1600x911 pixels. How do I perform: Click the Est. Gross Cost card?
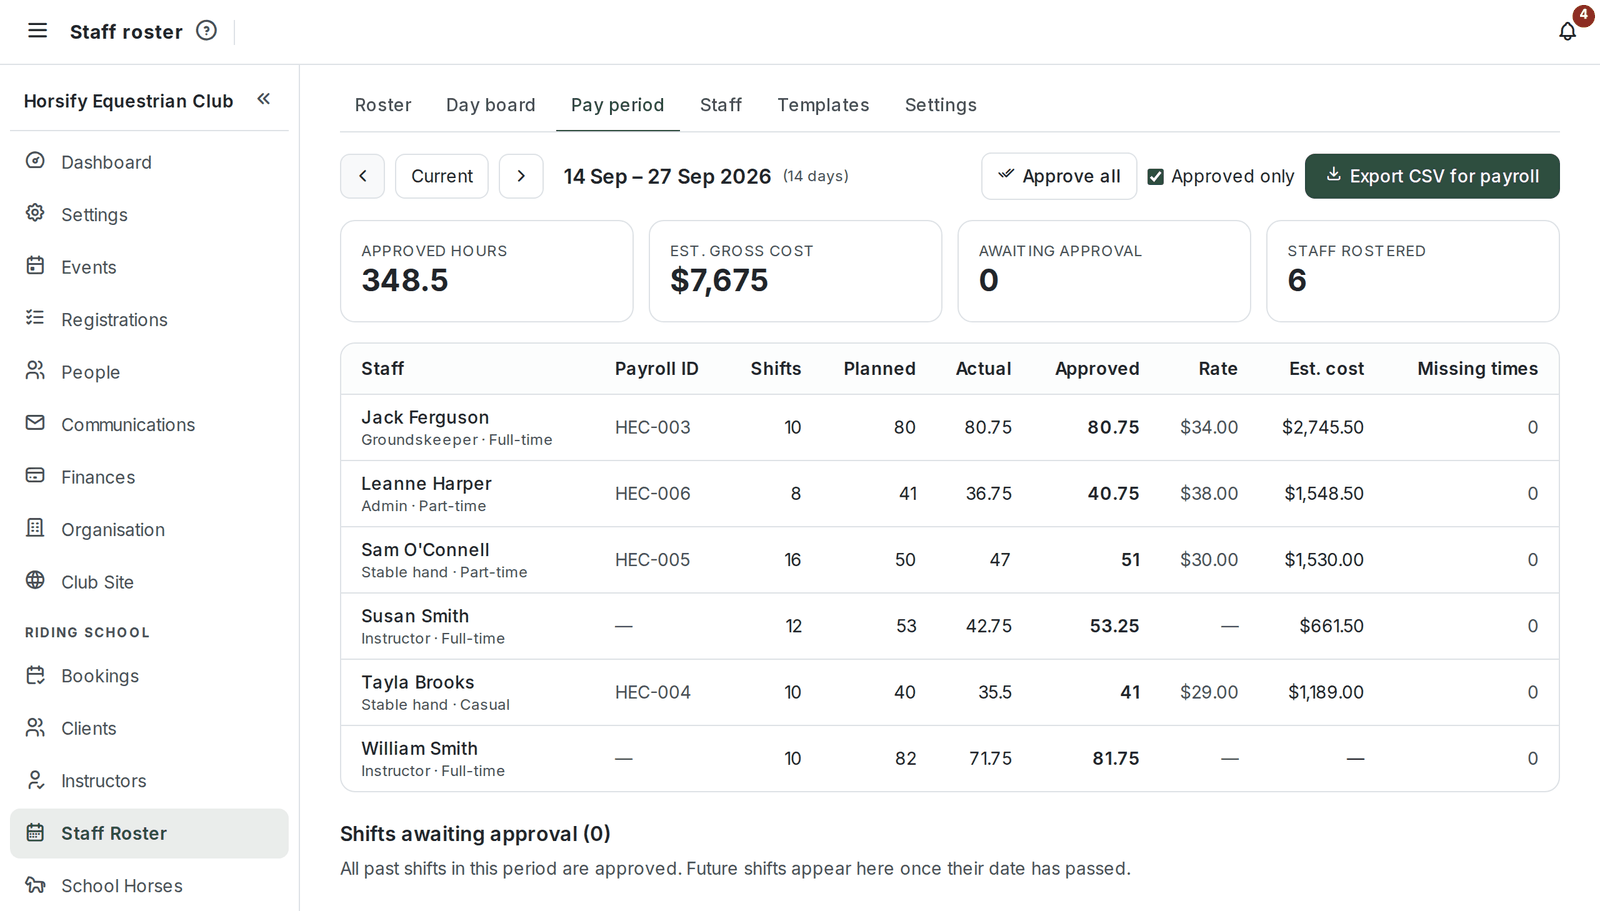coord(795,271)
